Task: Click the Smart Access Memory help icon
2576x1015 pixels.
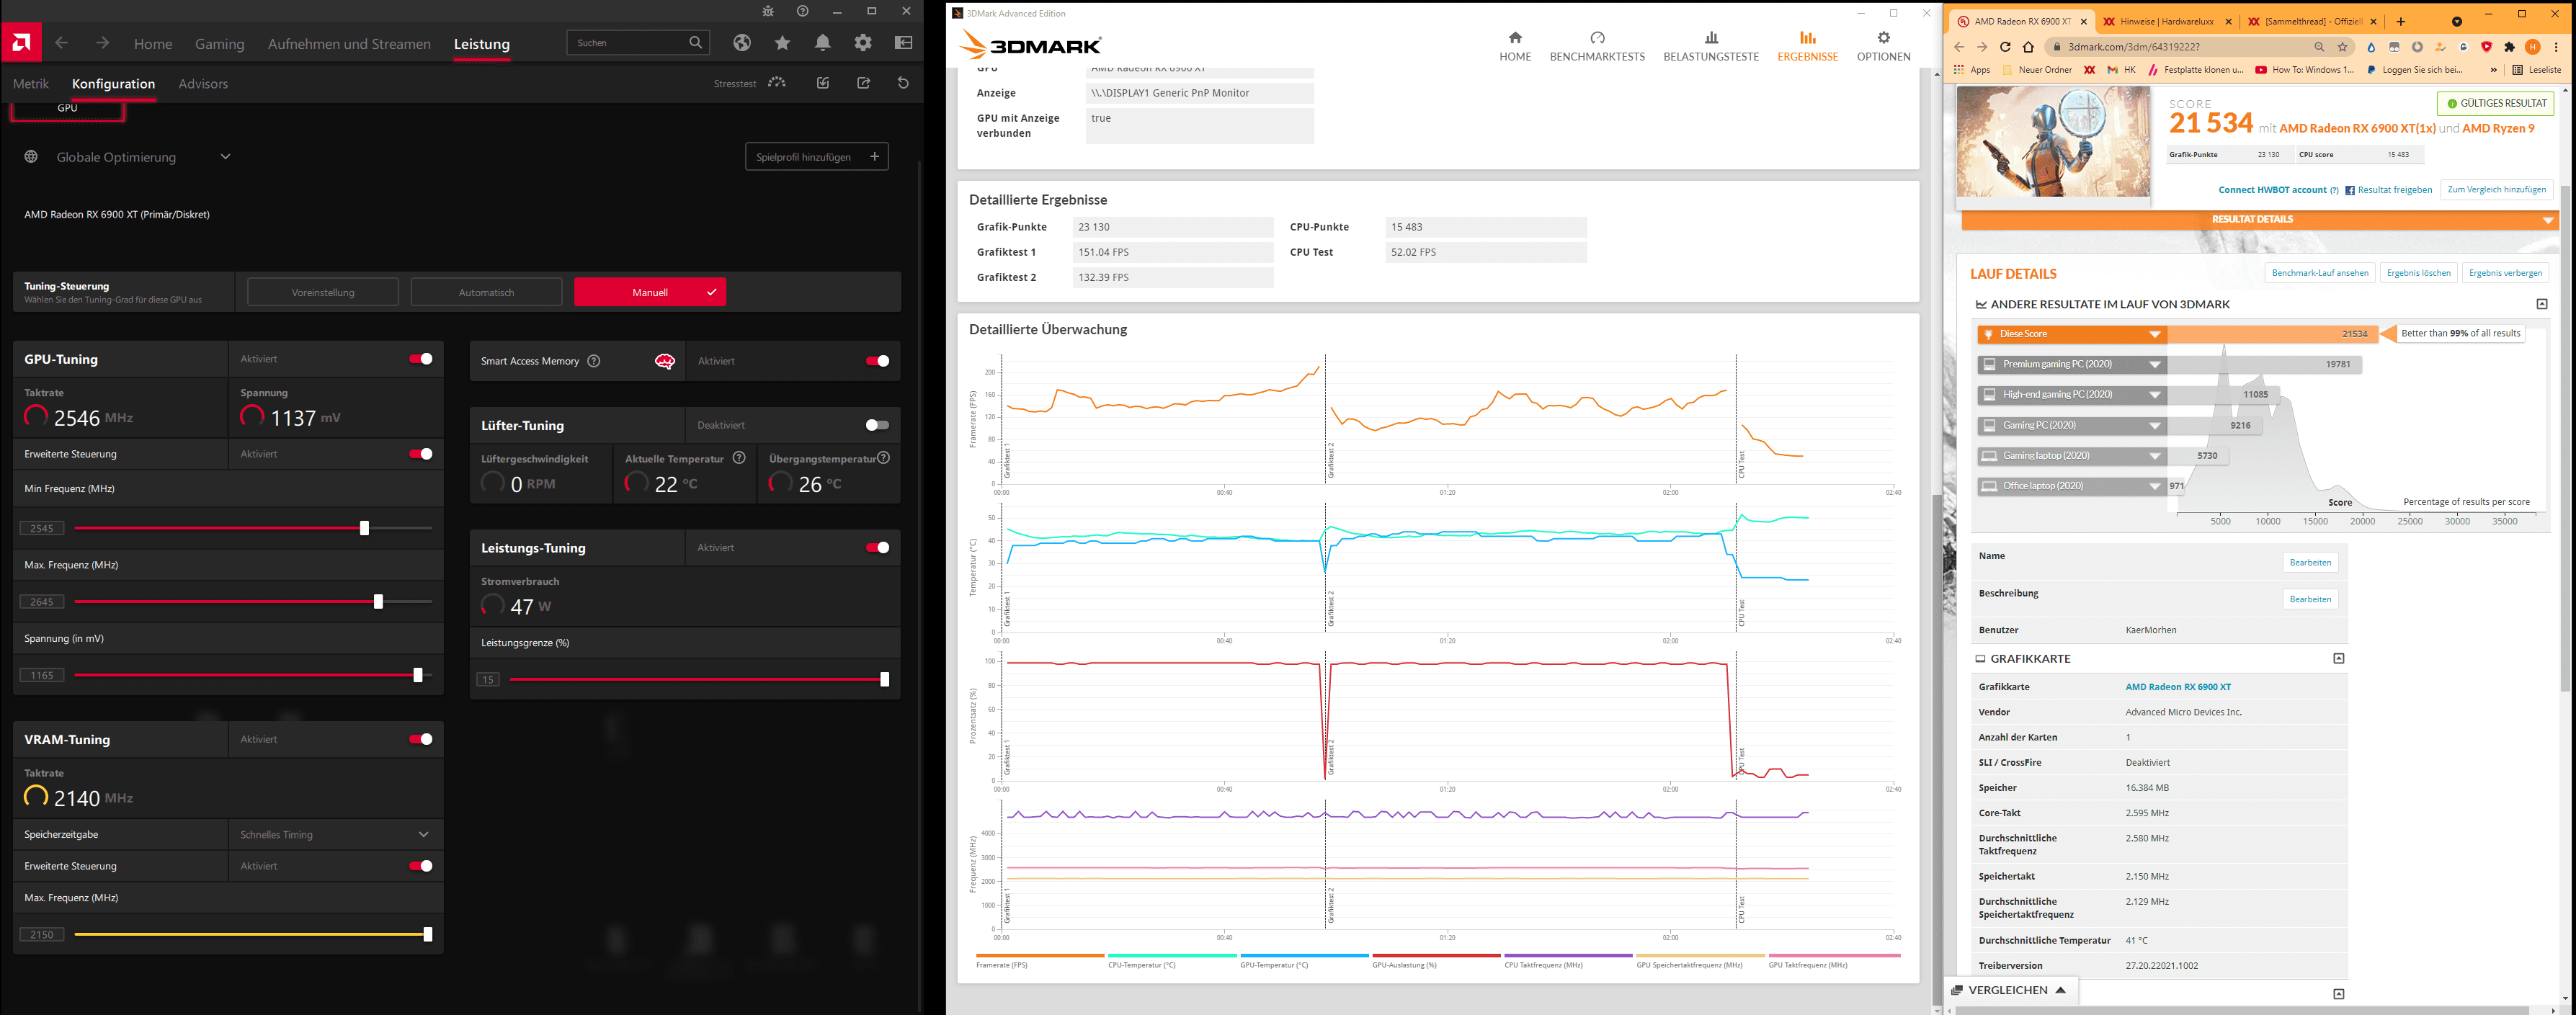Action: pyautogui.click(x=594, y=361)
